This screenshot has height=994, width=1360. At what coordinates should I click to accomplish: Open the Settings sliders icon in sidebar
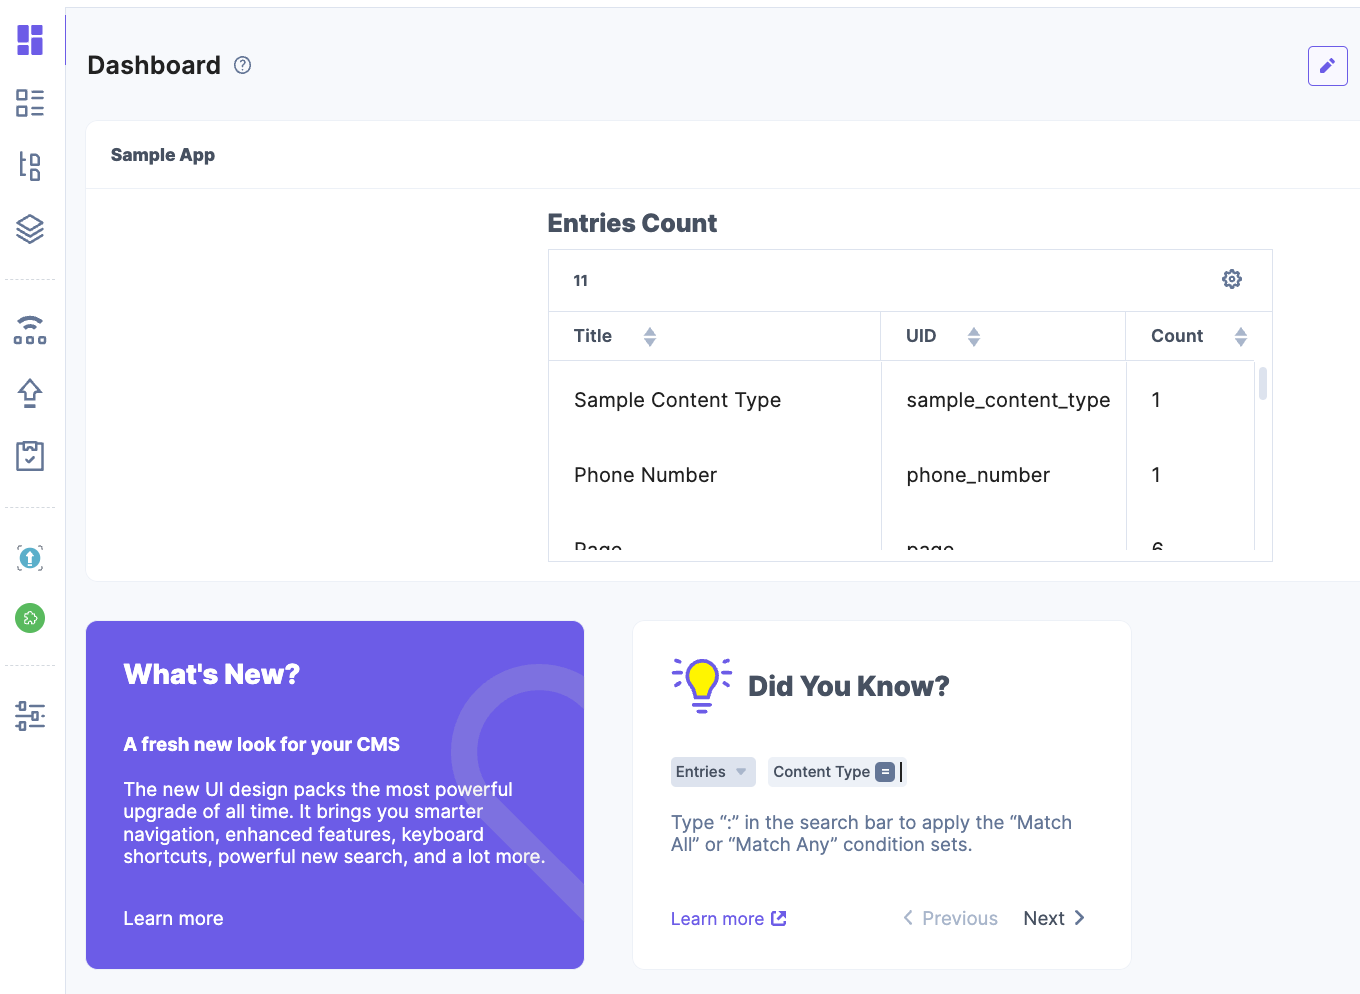tap(30, 715)
